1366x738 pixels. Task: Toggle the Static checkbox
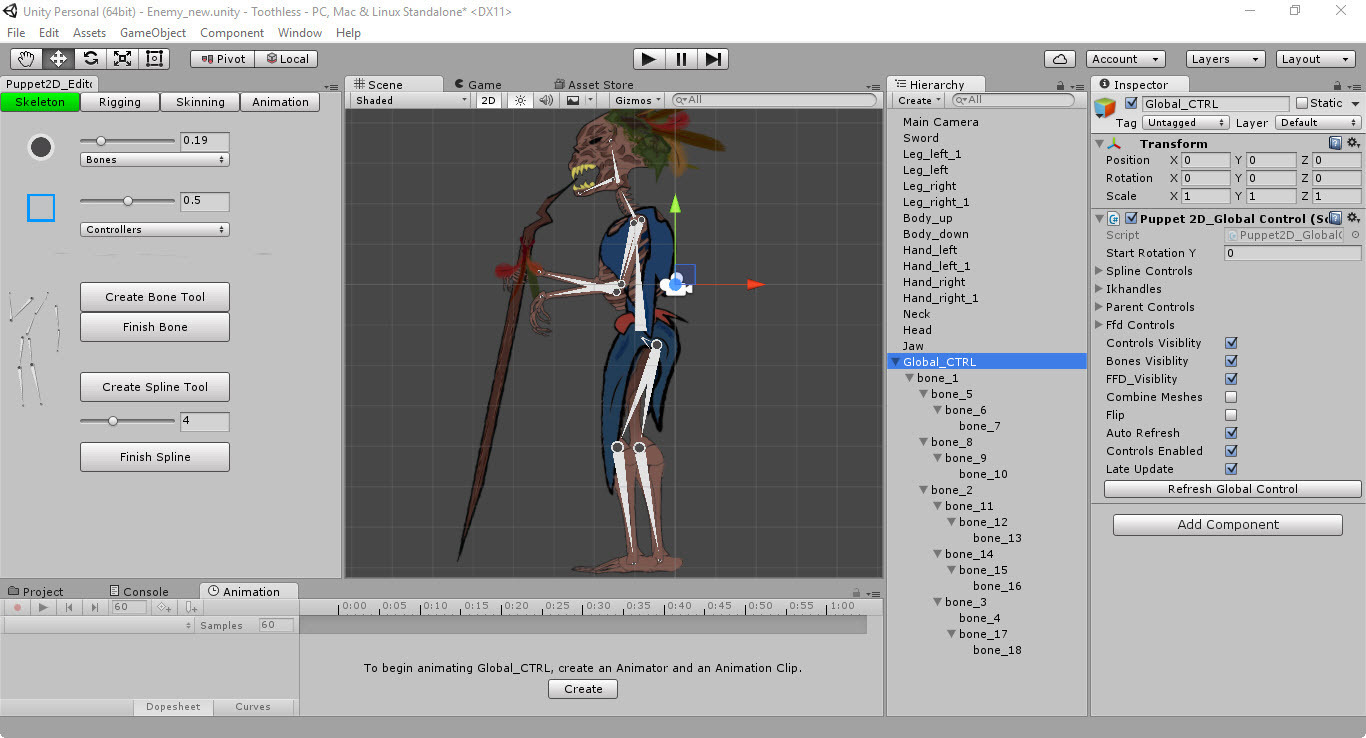coord(1301,103)
